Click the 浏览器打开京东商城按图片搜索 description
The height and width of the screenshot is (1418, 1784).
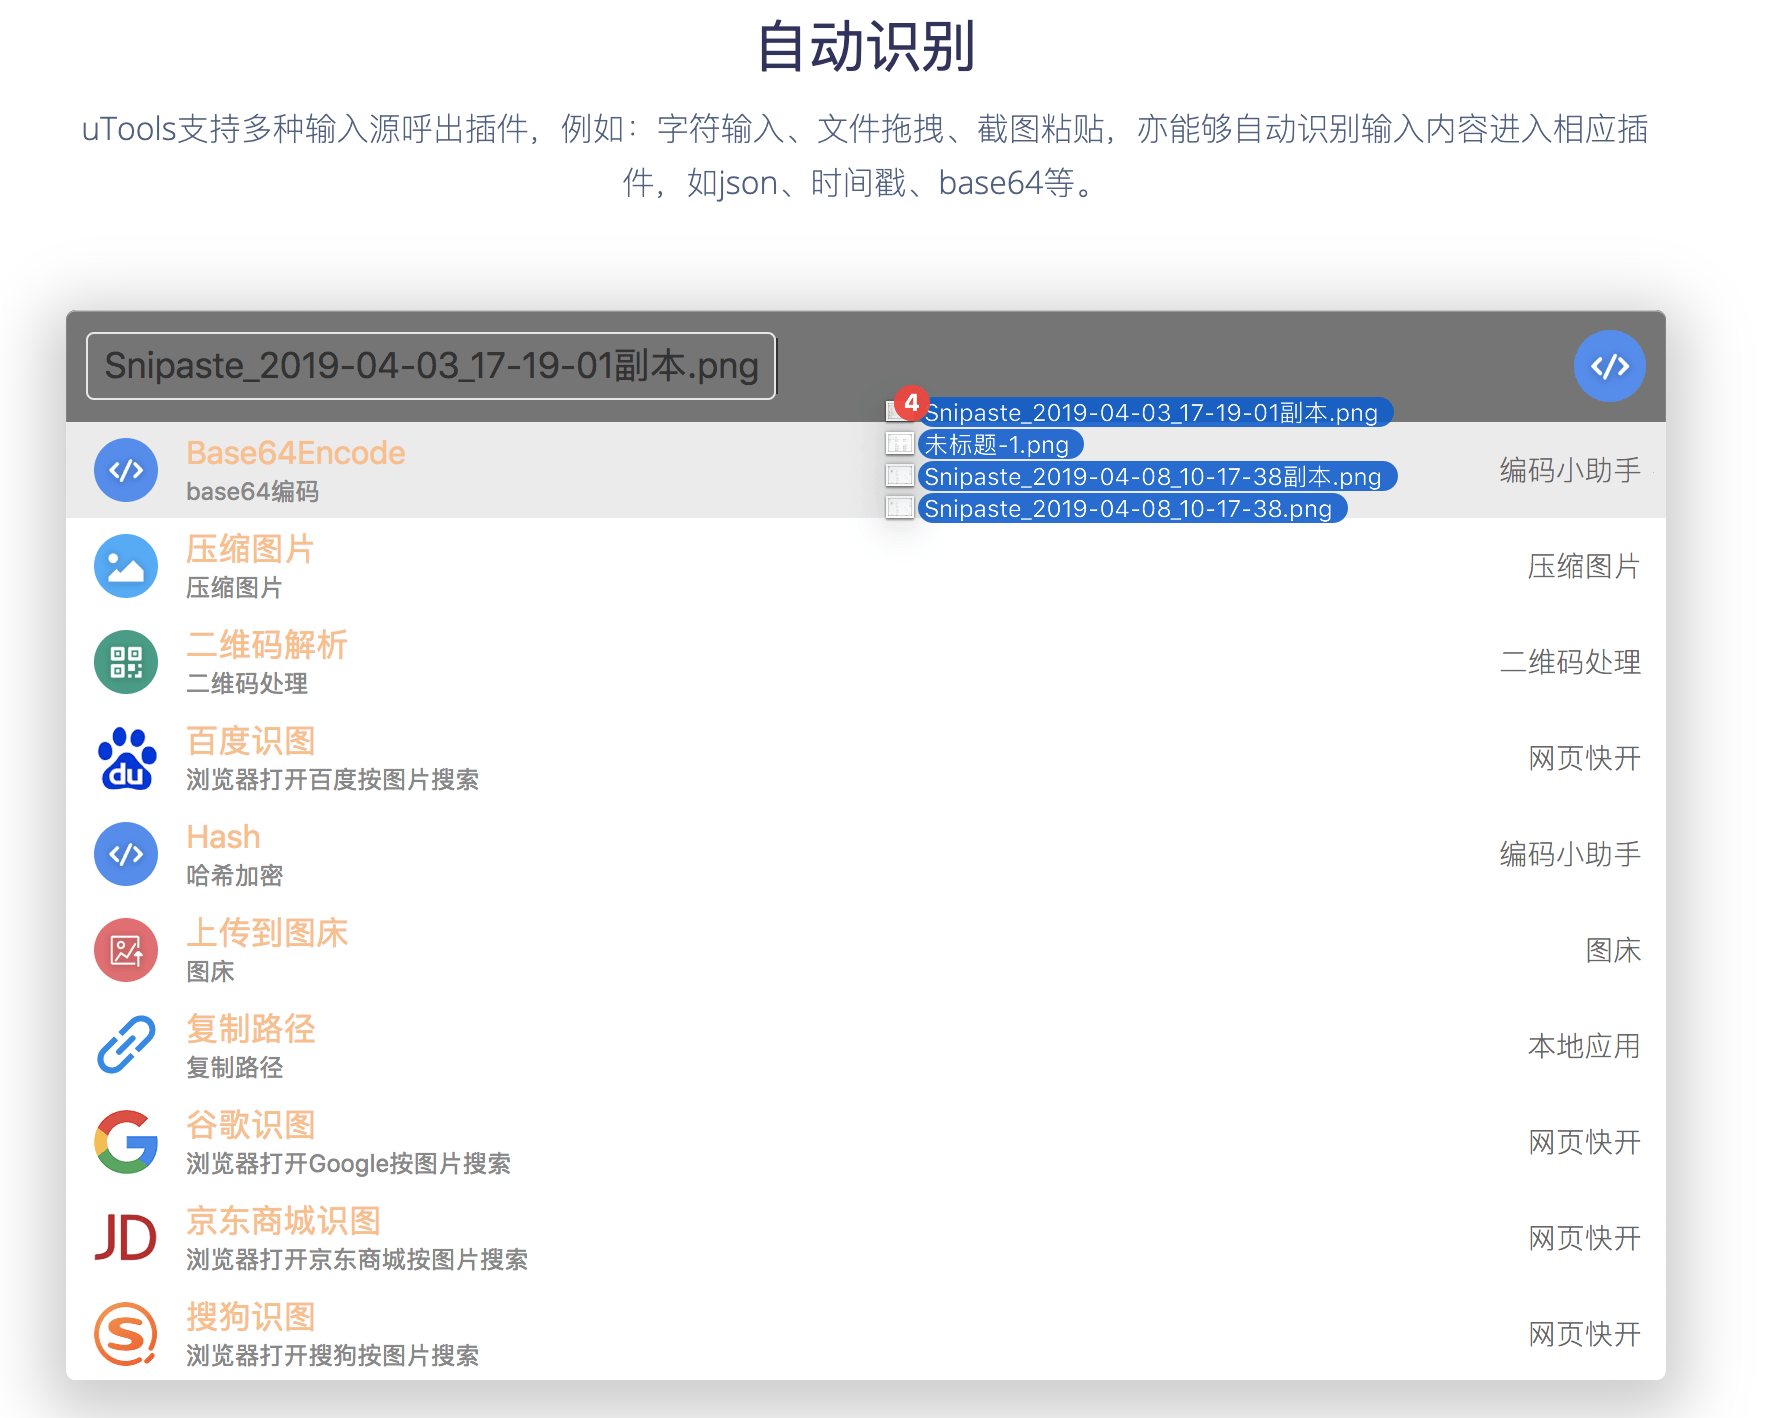point(357,1259)
